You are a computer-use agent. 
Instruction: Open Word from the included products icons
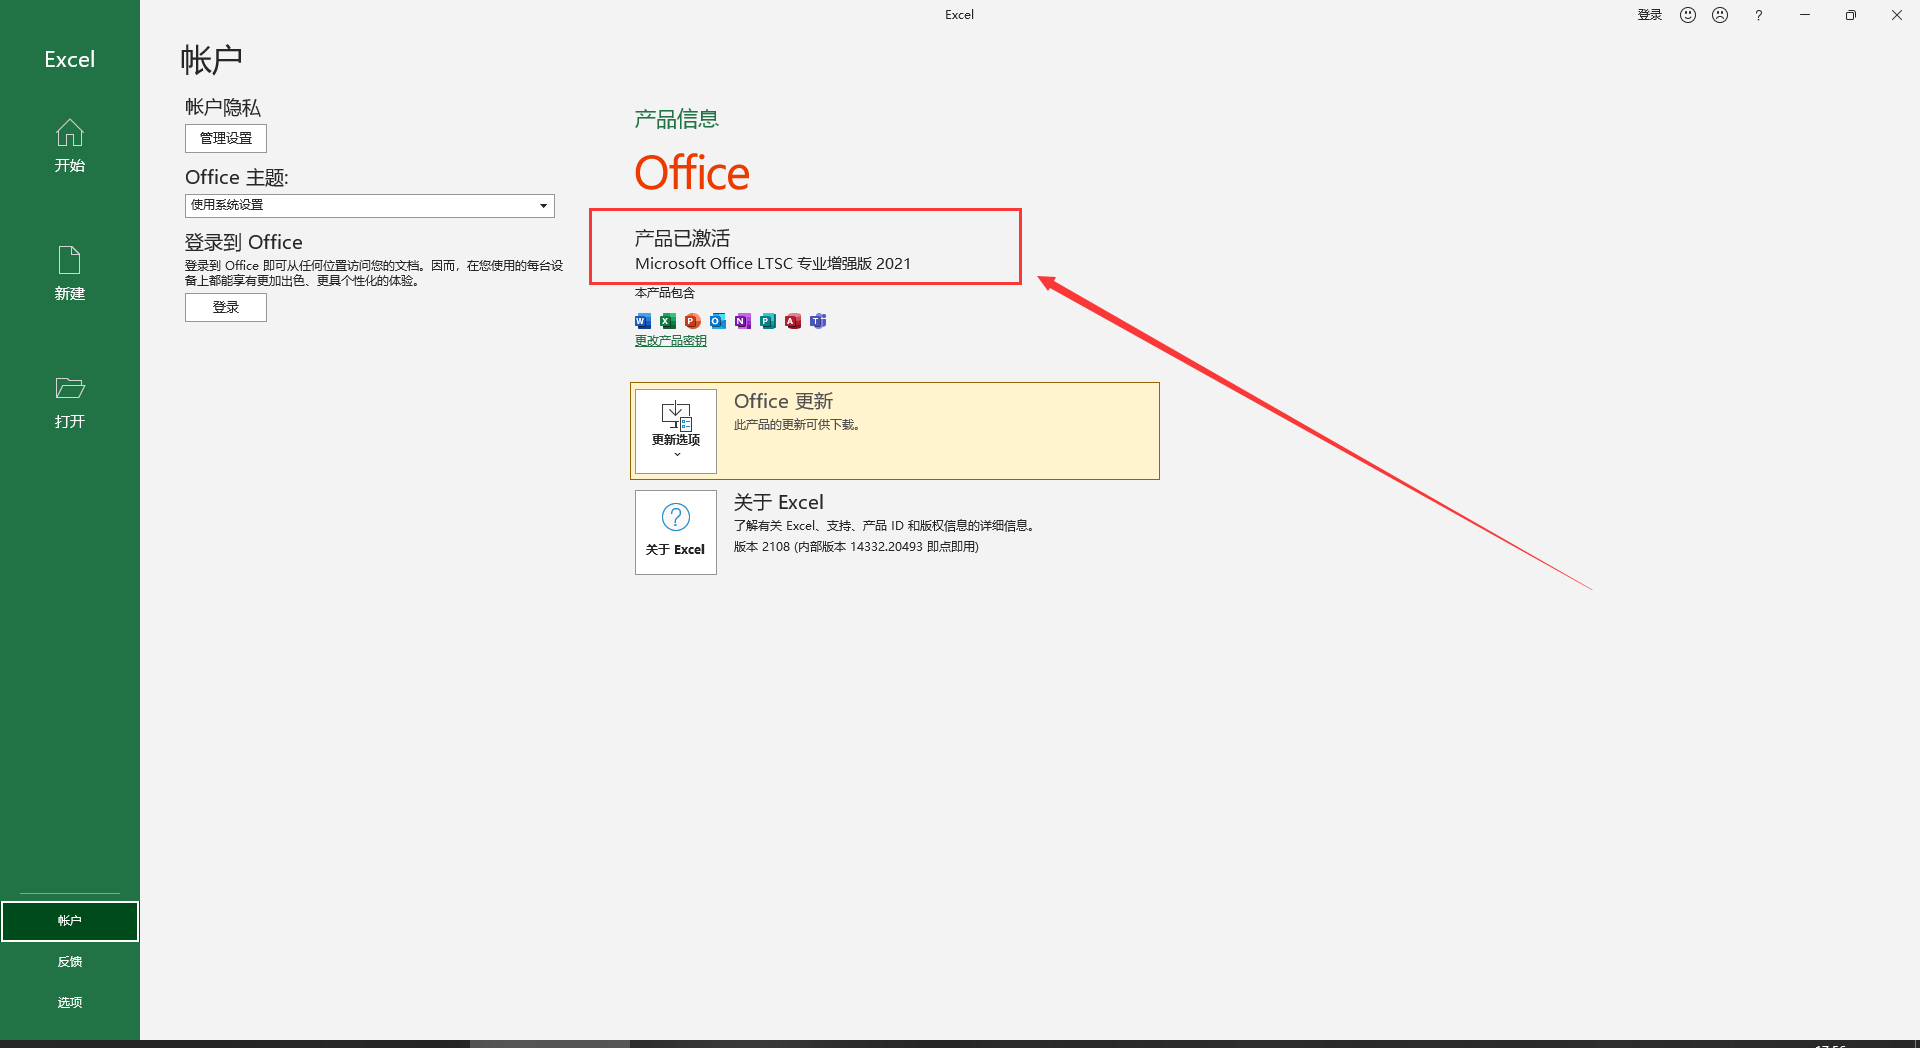coord(642,321)
